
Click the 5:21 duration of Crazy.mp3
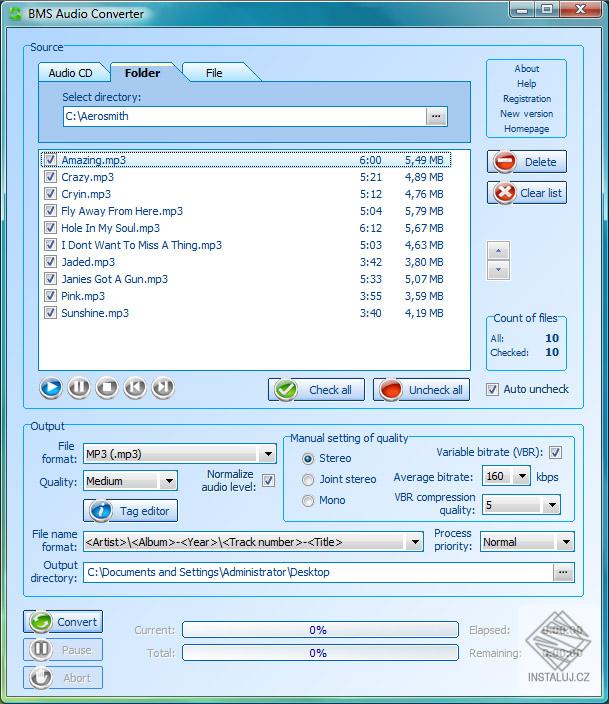[x=371, y=177]
